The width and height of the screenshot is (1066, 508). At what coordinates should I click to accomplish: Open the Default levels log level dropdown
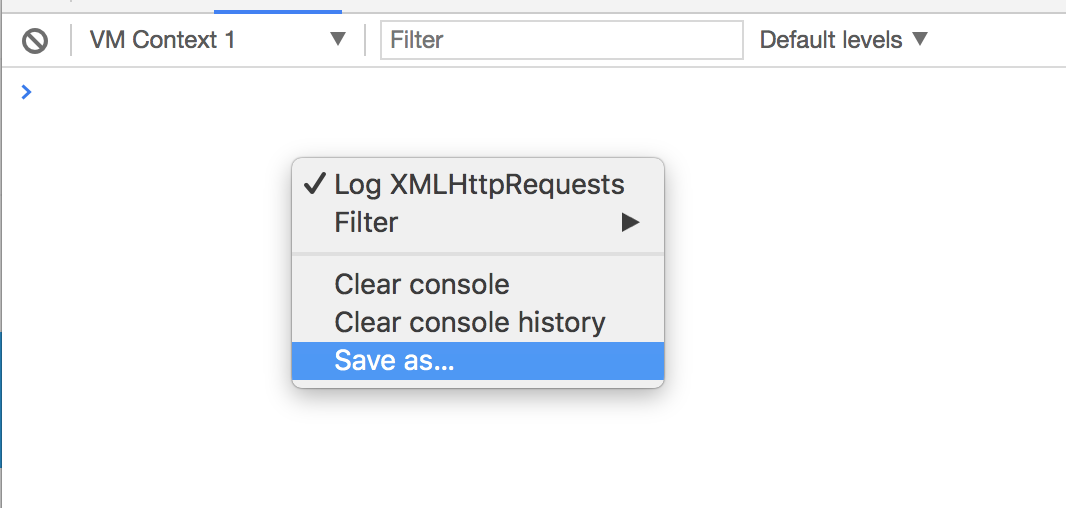(x=843, y=39)
